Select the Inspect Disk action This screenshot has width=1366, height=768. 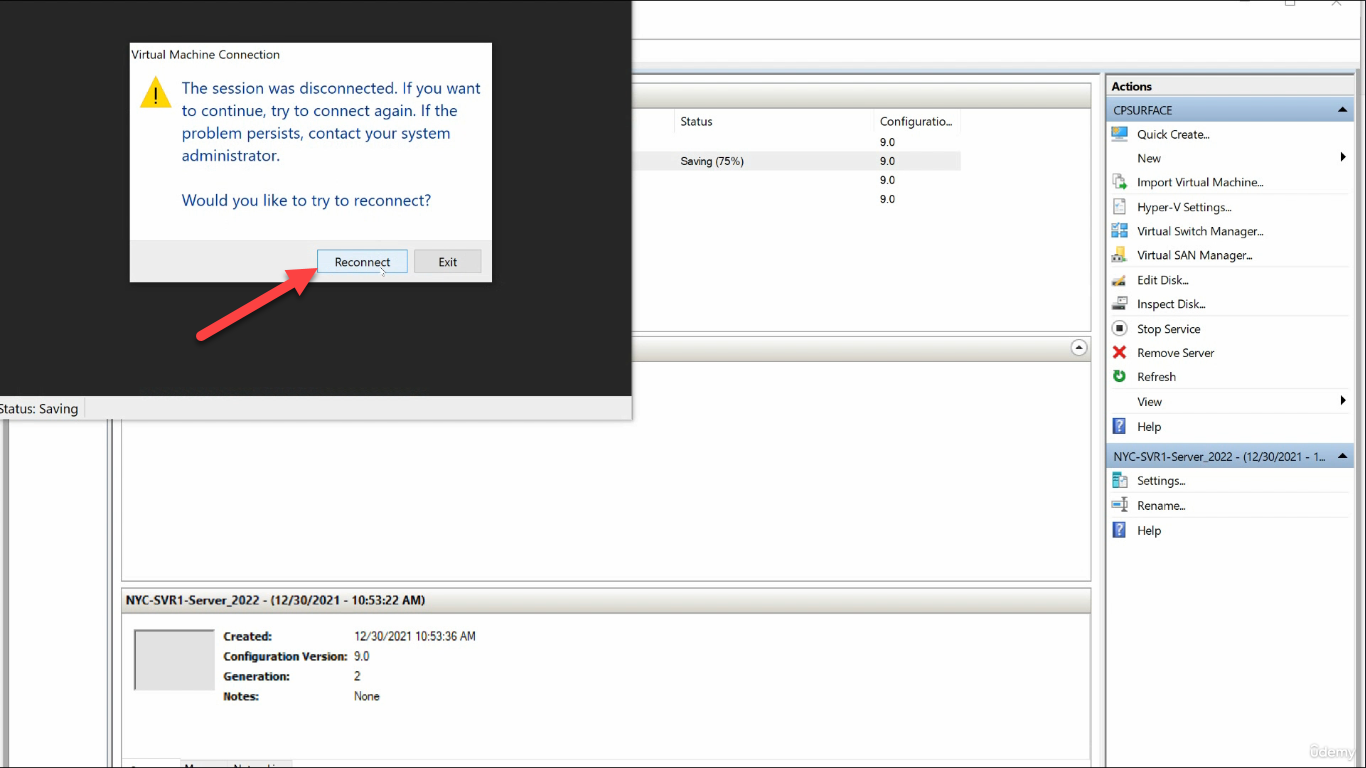(x=1171, y=304)
